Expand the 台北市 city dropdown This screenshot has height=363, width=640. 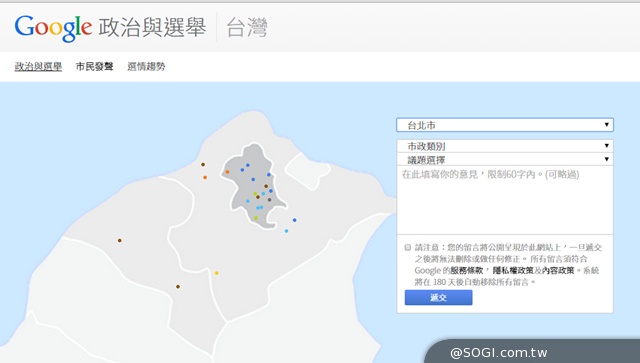tap(505, 125)
